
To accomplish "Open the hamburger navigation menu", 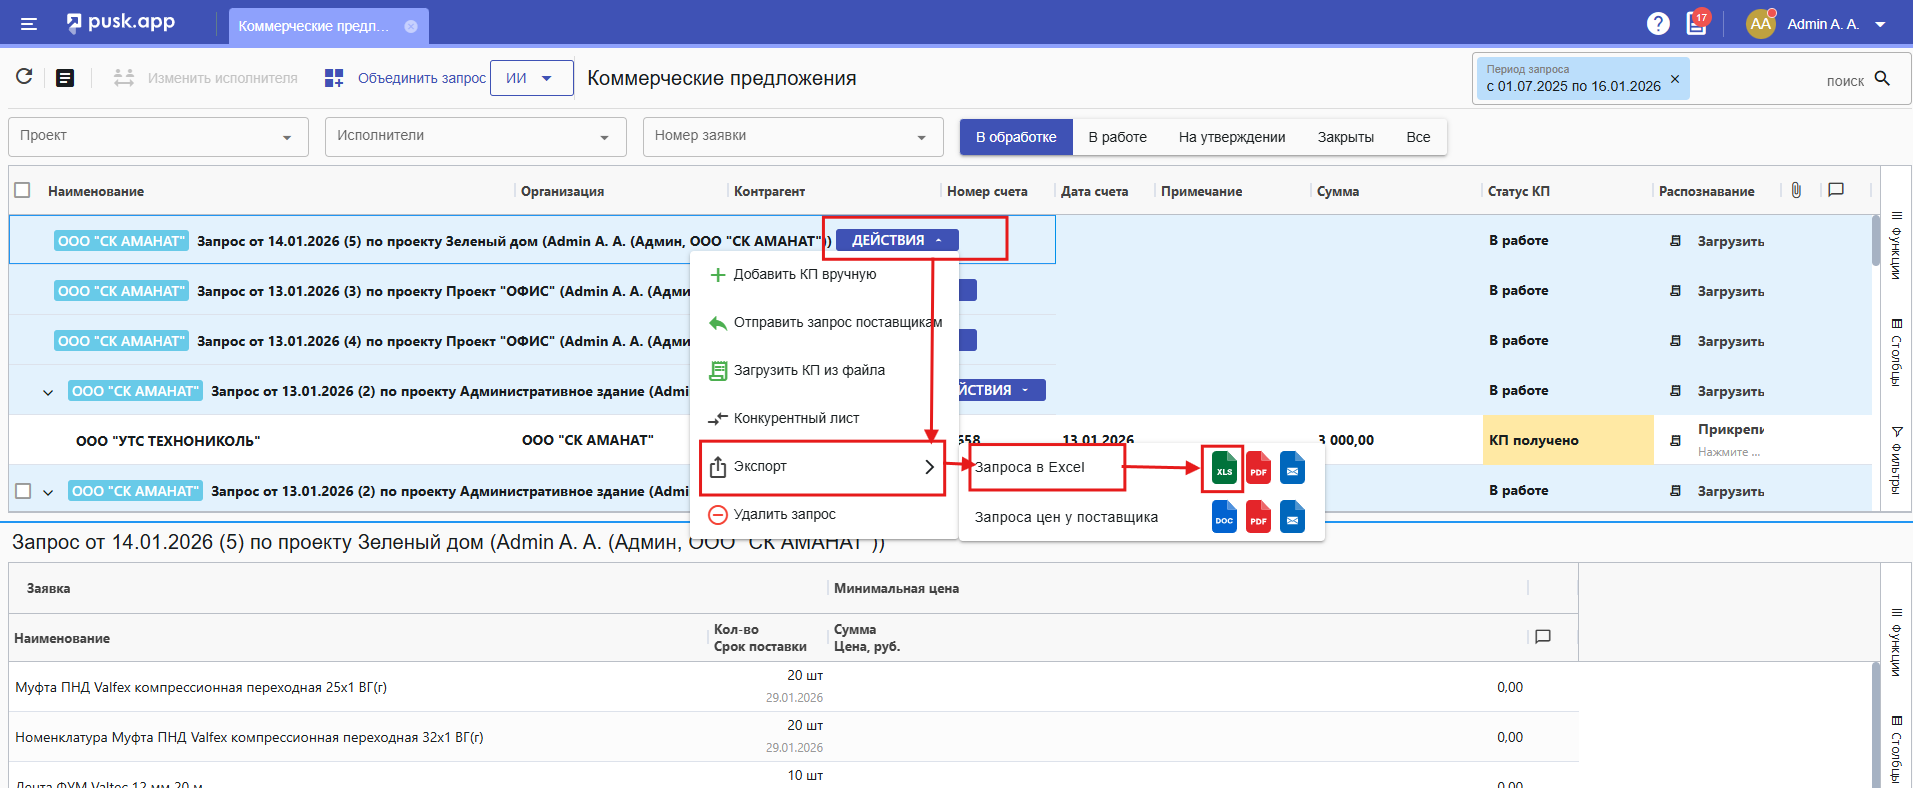I will 29,24.
